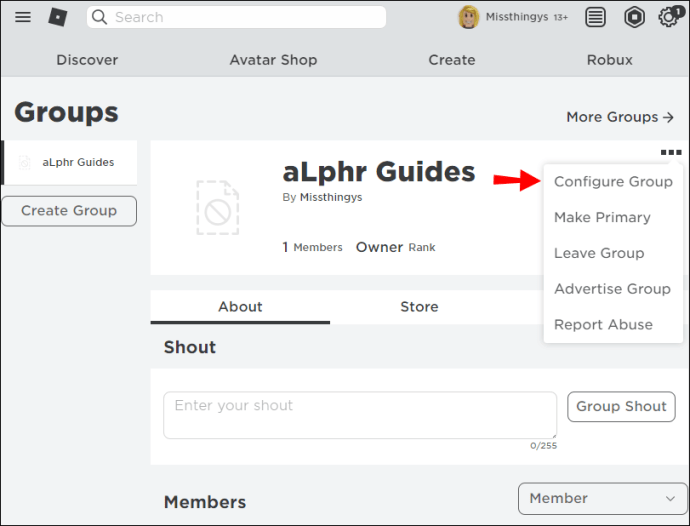The width and height of the screenshot is (690, 526).
Task: Click the aLphr Guides group title
Action: [379, 172]
